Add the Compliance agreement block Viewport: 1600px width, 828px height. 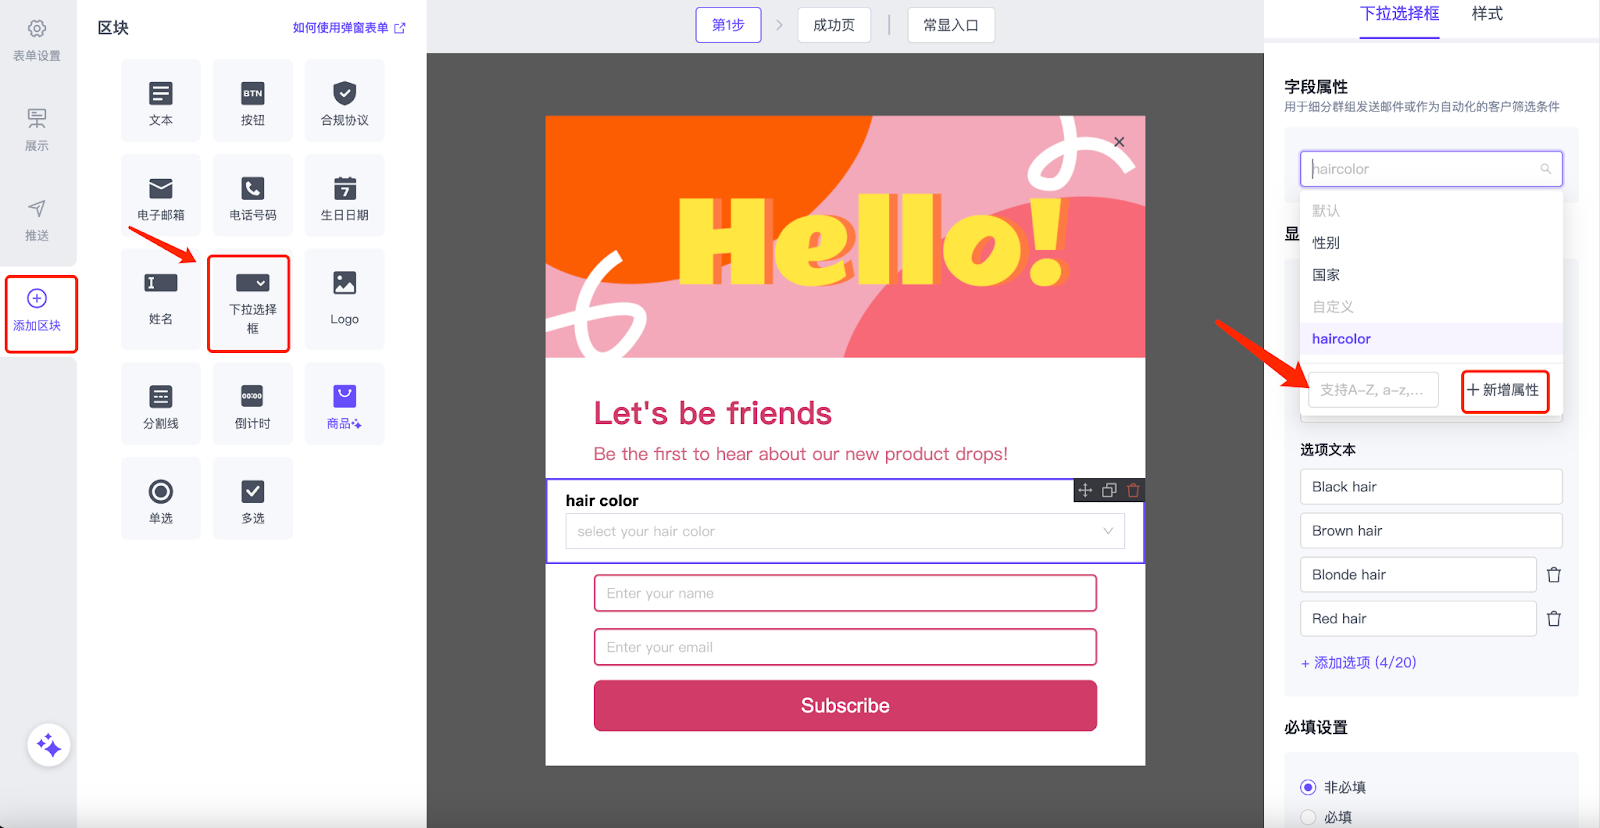point(344,102)
